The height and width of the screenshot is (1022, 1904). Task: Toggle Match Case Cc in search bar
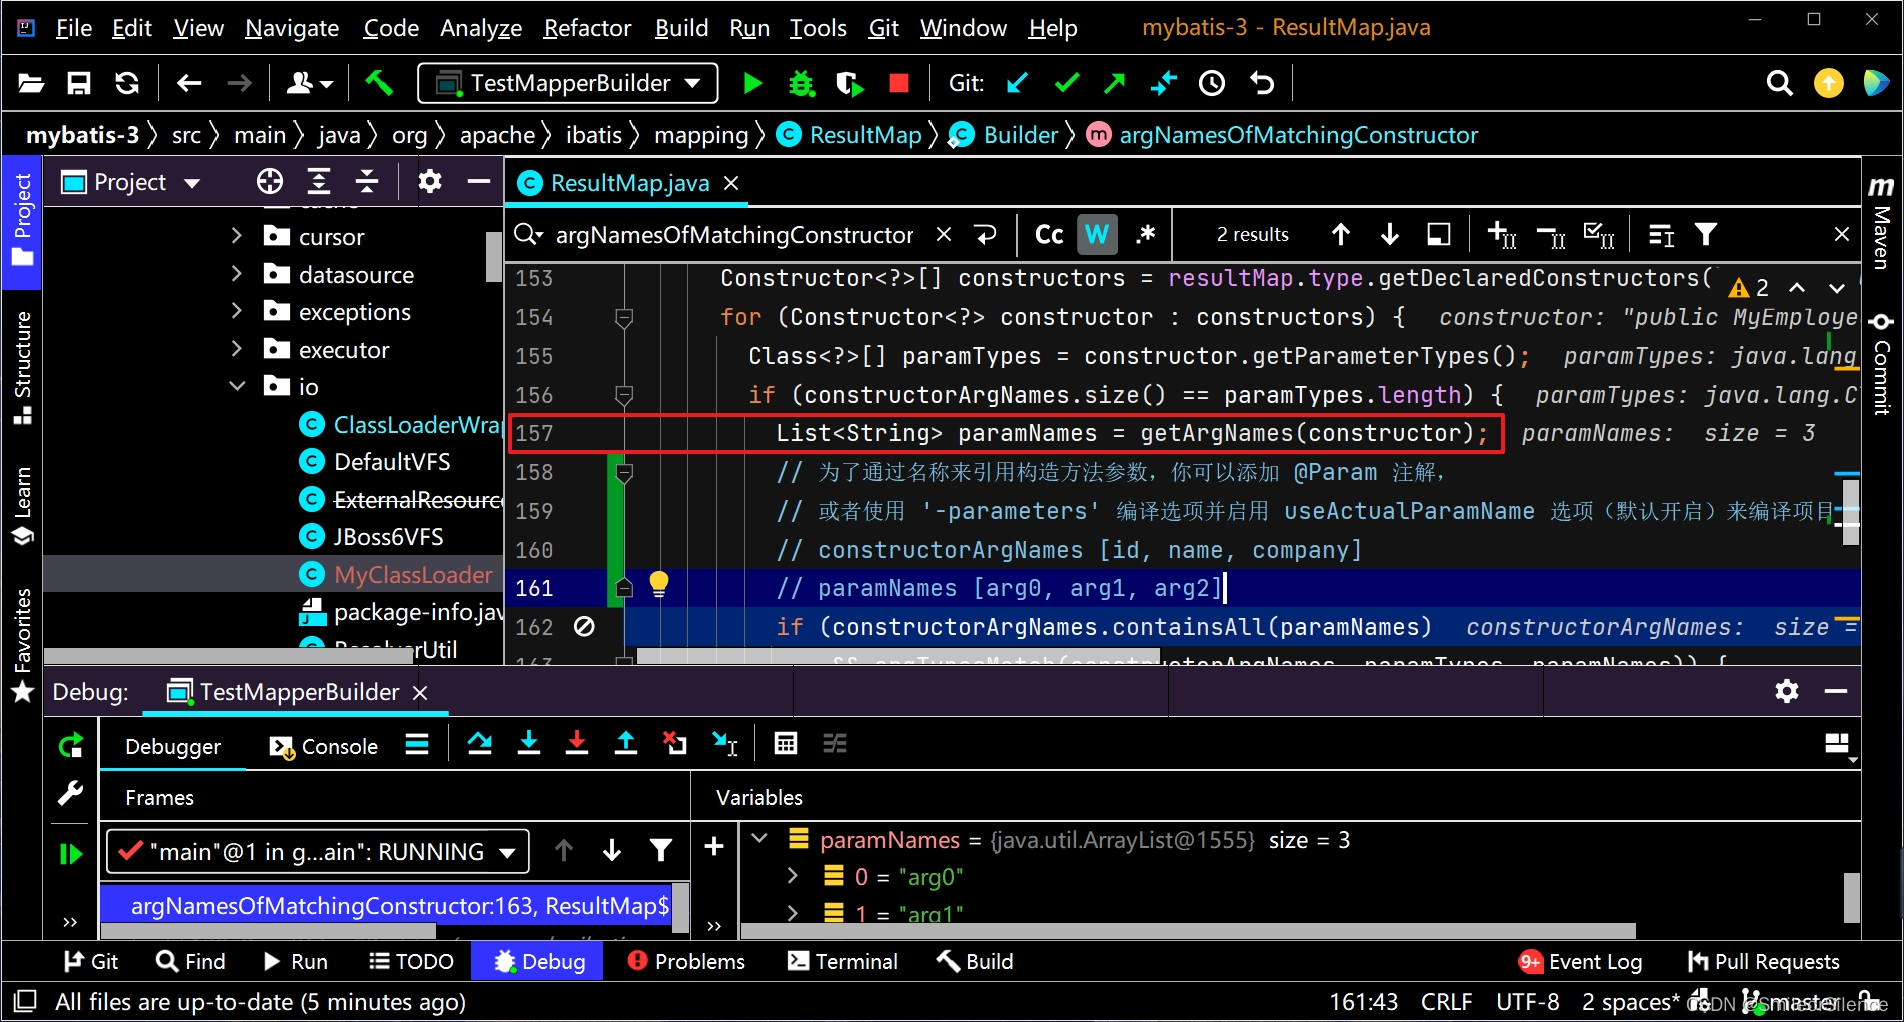click(x=1049, y=235)
